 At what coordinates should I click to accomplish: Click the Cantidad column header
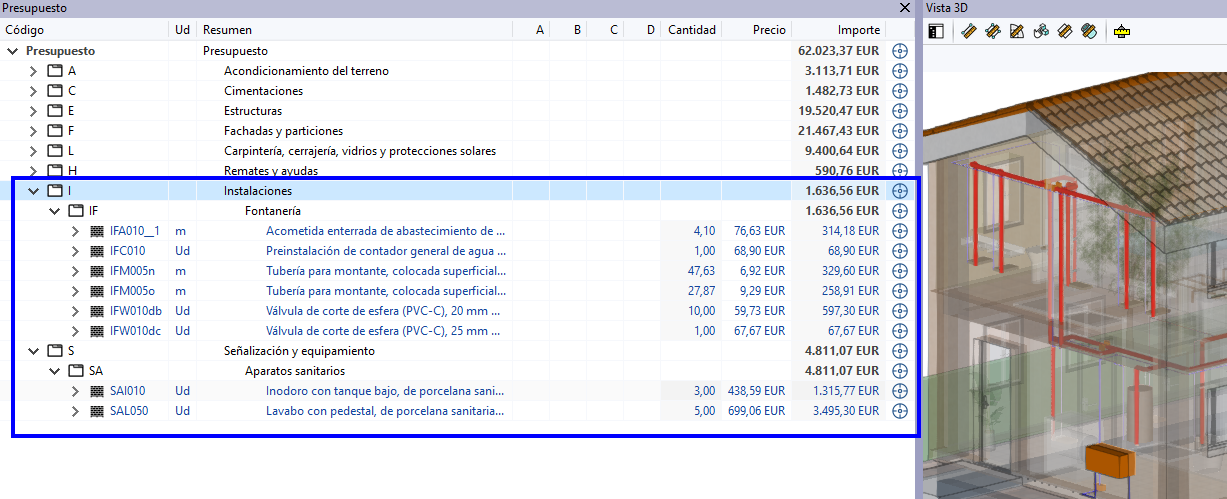tap(691, 30)
